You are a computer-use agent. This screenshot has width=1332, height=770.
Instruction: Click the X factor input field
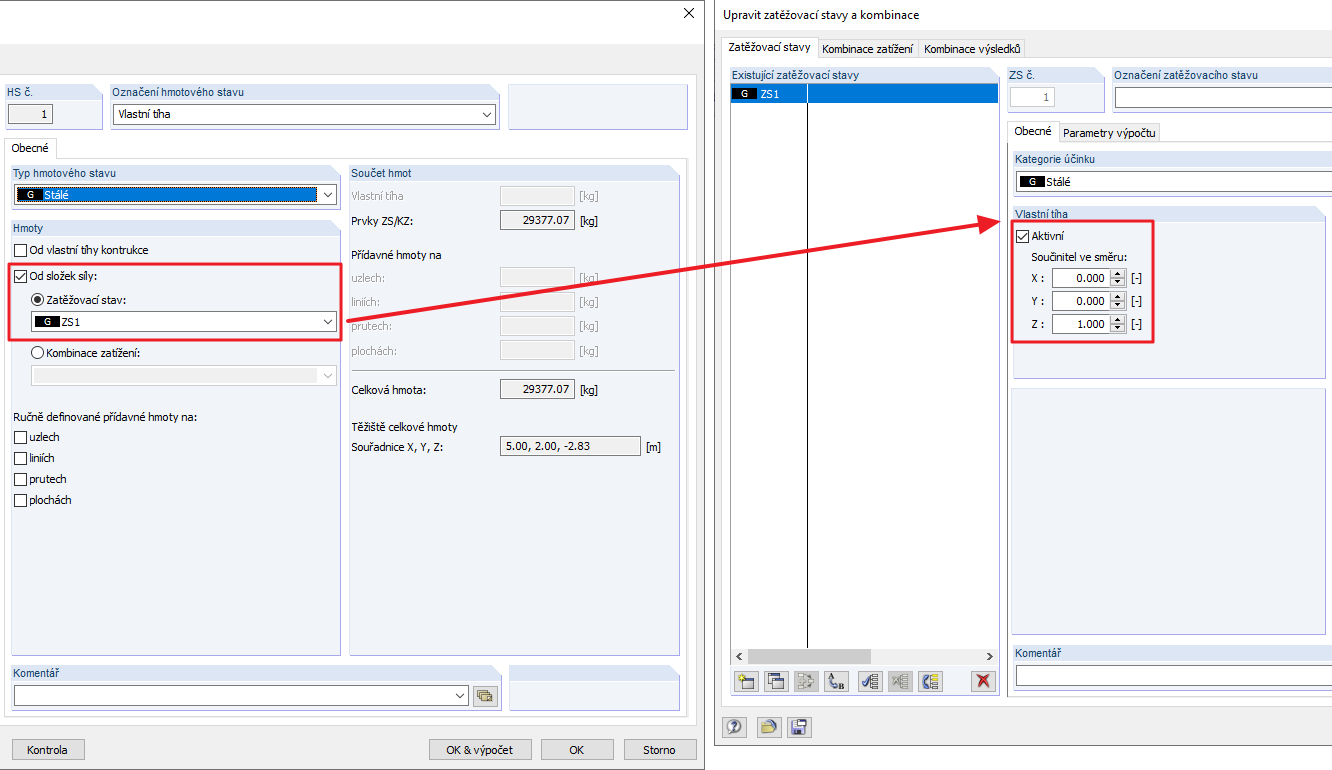pos(1081,279)
